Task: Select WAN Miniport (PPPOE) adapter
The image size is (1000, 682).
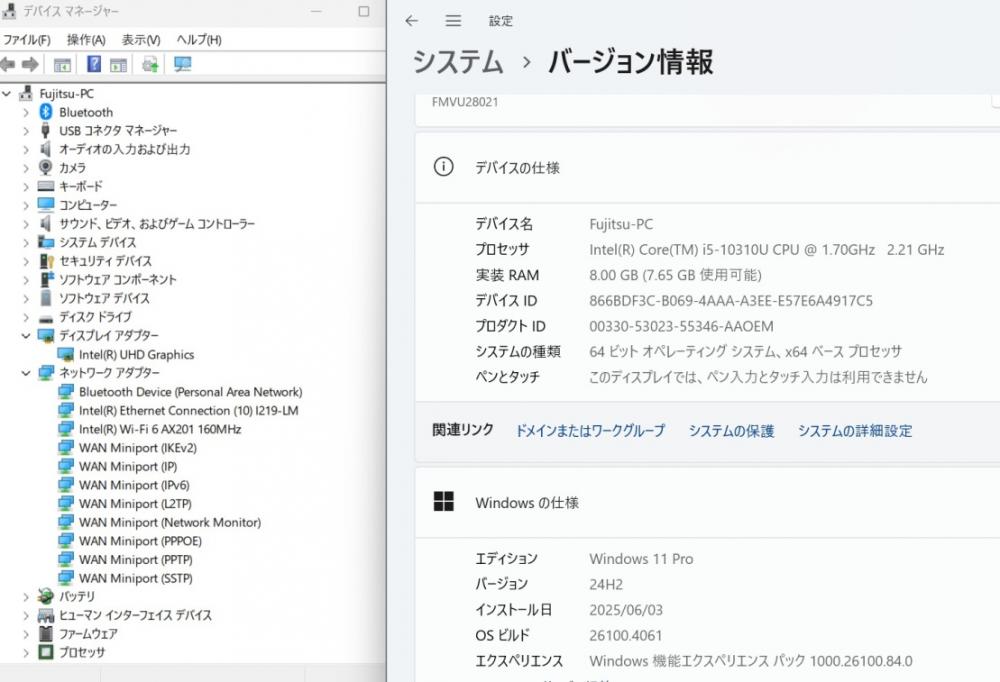Action: point(140,541)
